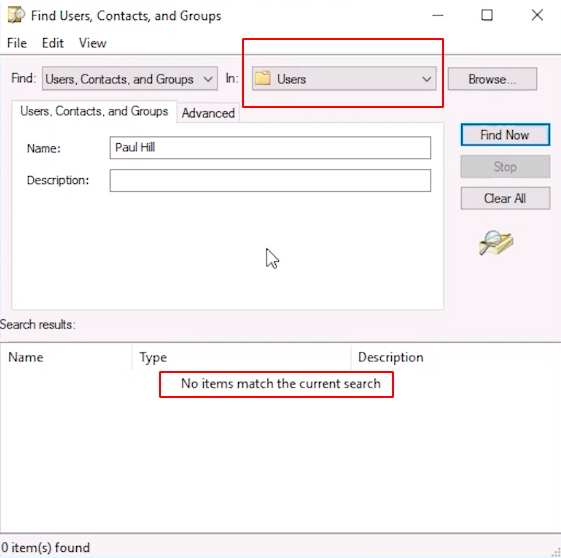Image resolution: width=561 pixels, height=558 pixels.
Task: Click the window resize grip in the corner
Action: tap(556, 552)
